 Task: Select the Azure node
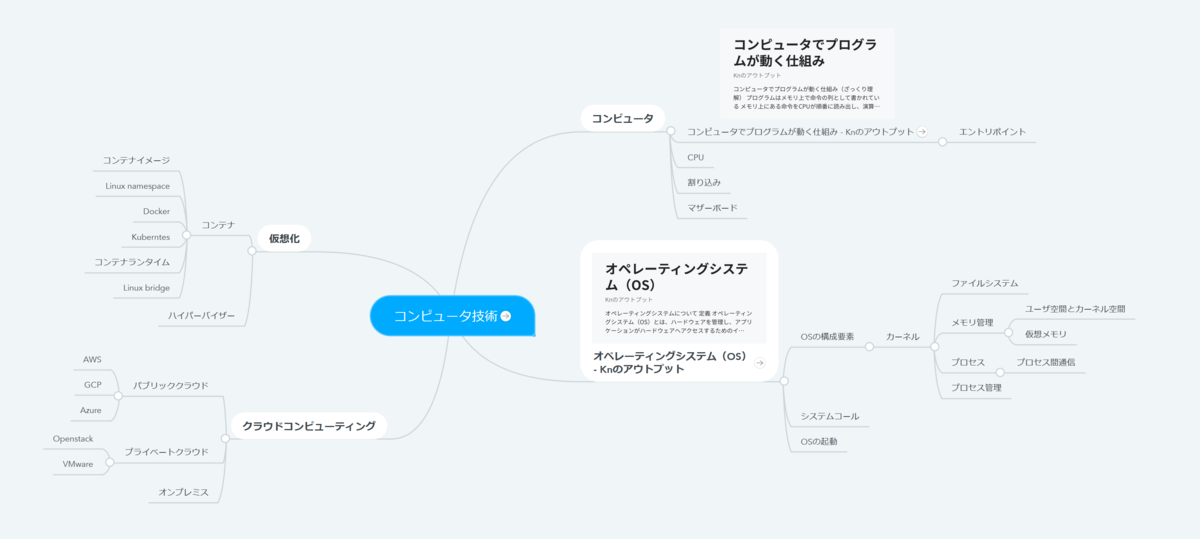91,410
